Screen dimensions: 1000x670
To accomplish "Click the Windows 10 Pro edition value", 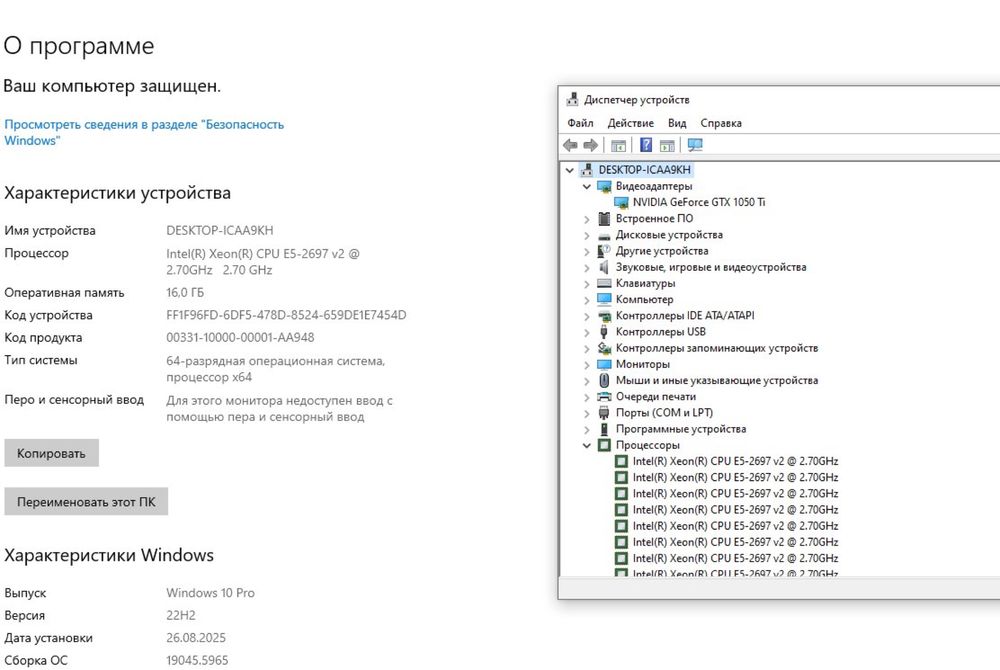I will pos(210,593).
